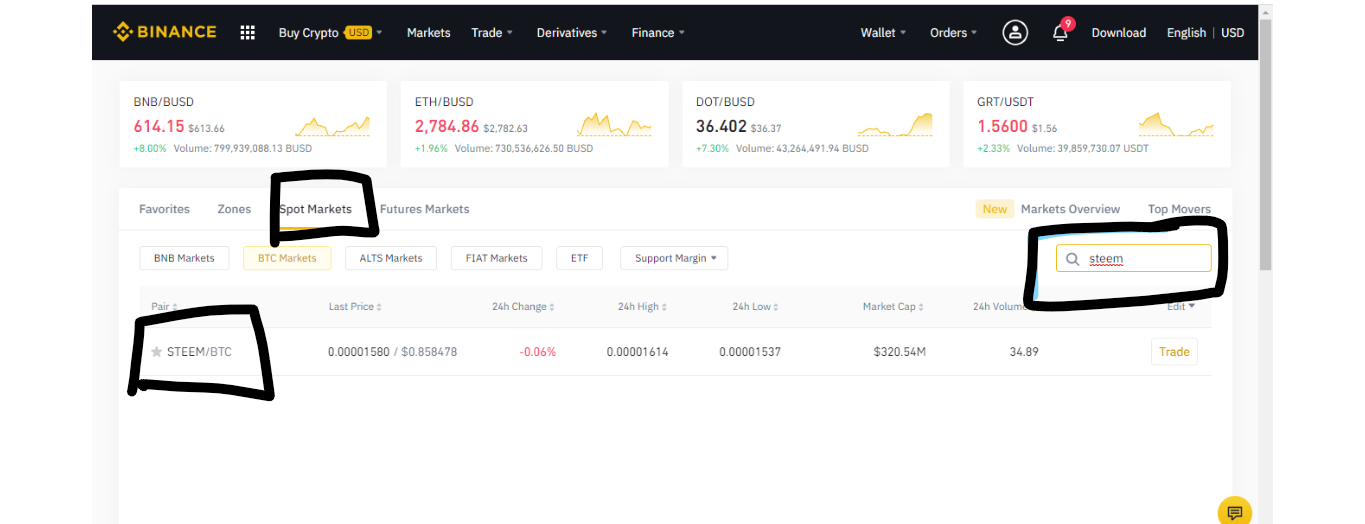Expand the Orders menu
The height and width of the screenshot is (524, 1365).
click(x=954, y=33)
